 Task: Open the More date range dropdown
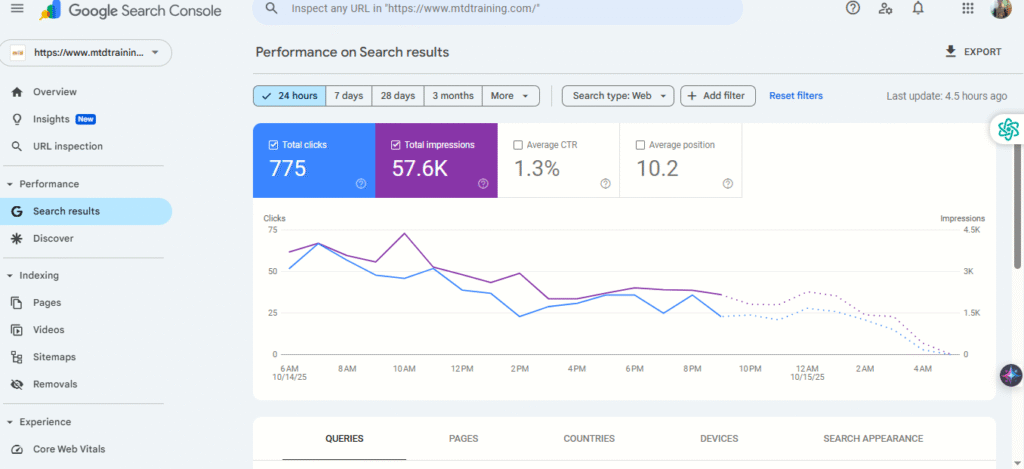pyautogui.click(x=511, y=95)
